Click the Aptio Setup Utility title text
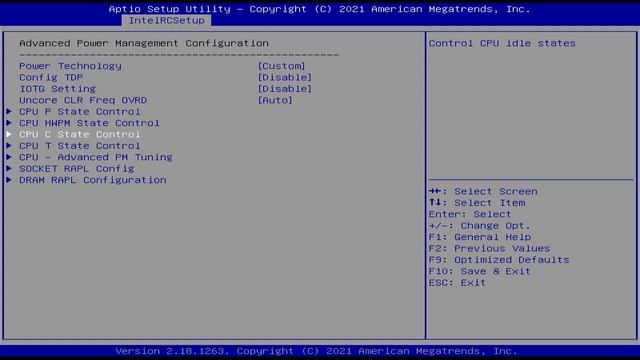This screenshot has width=640, height=360. (320, 9)
